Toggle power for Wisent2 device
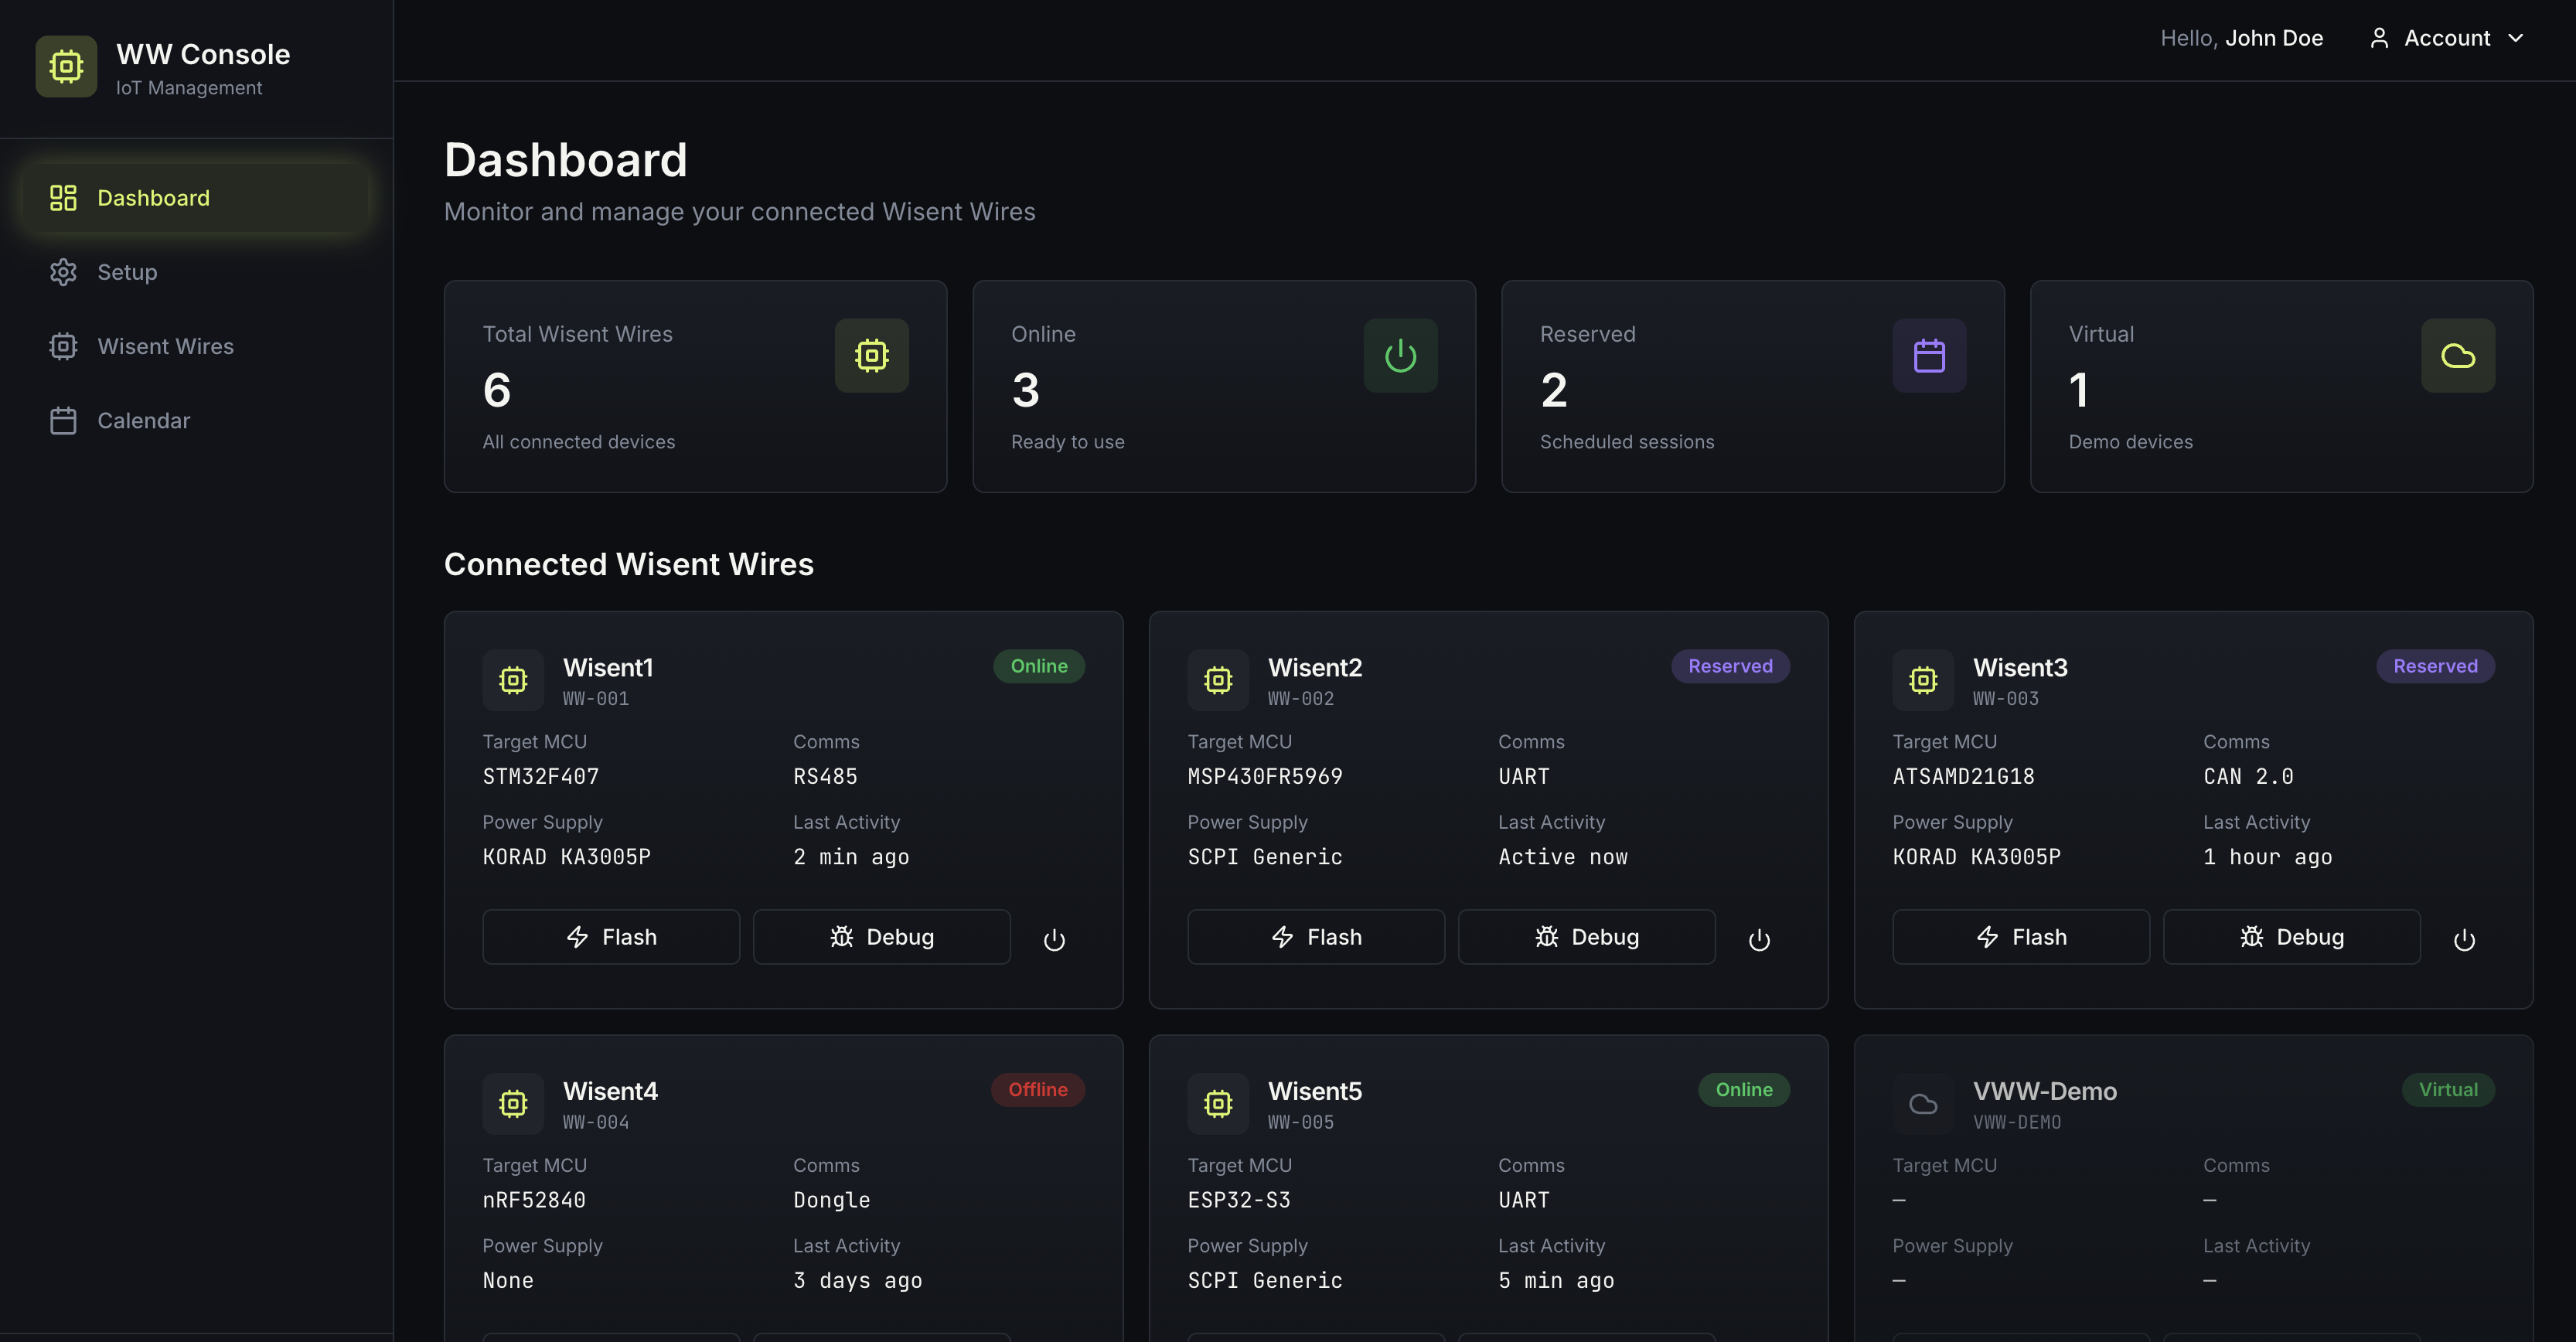 [1759, 938]
